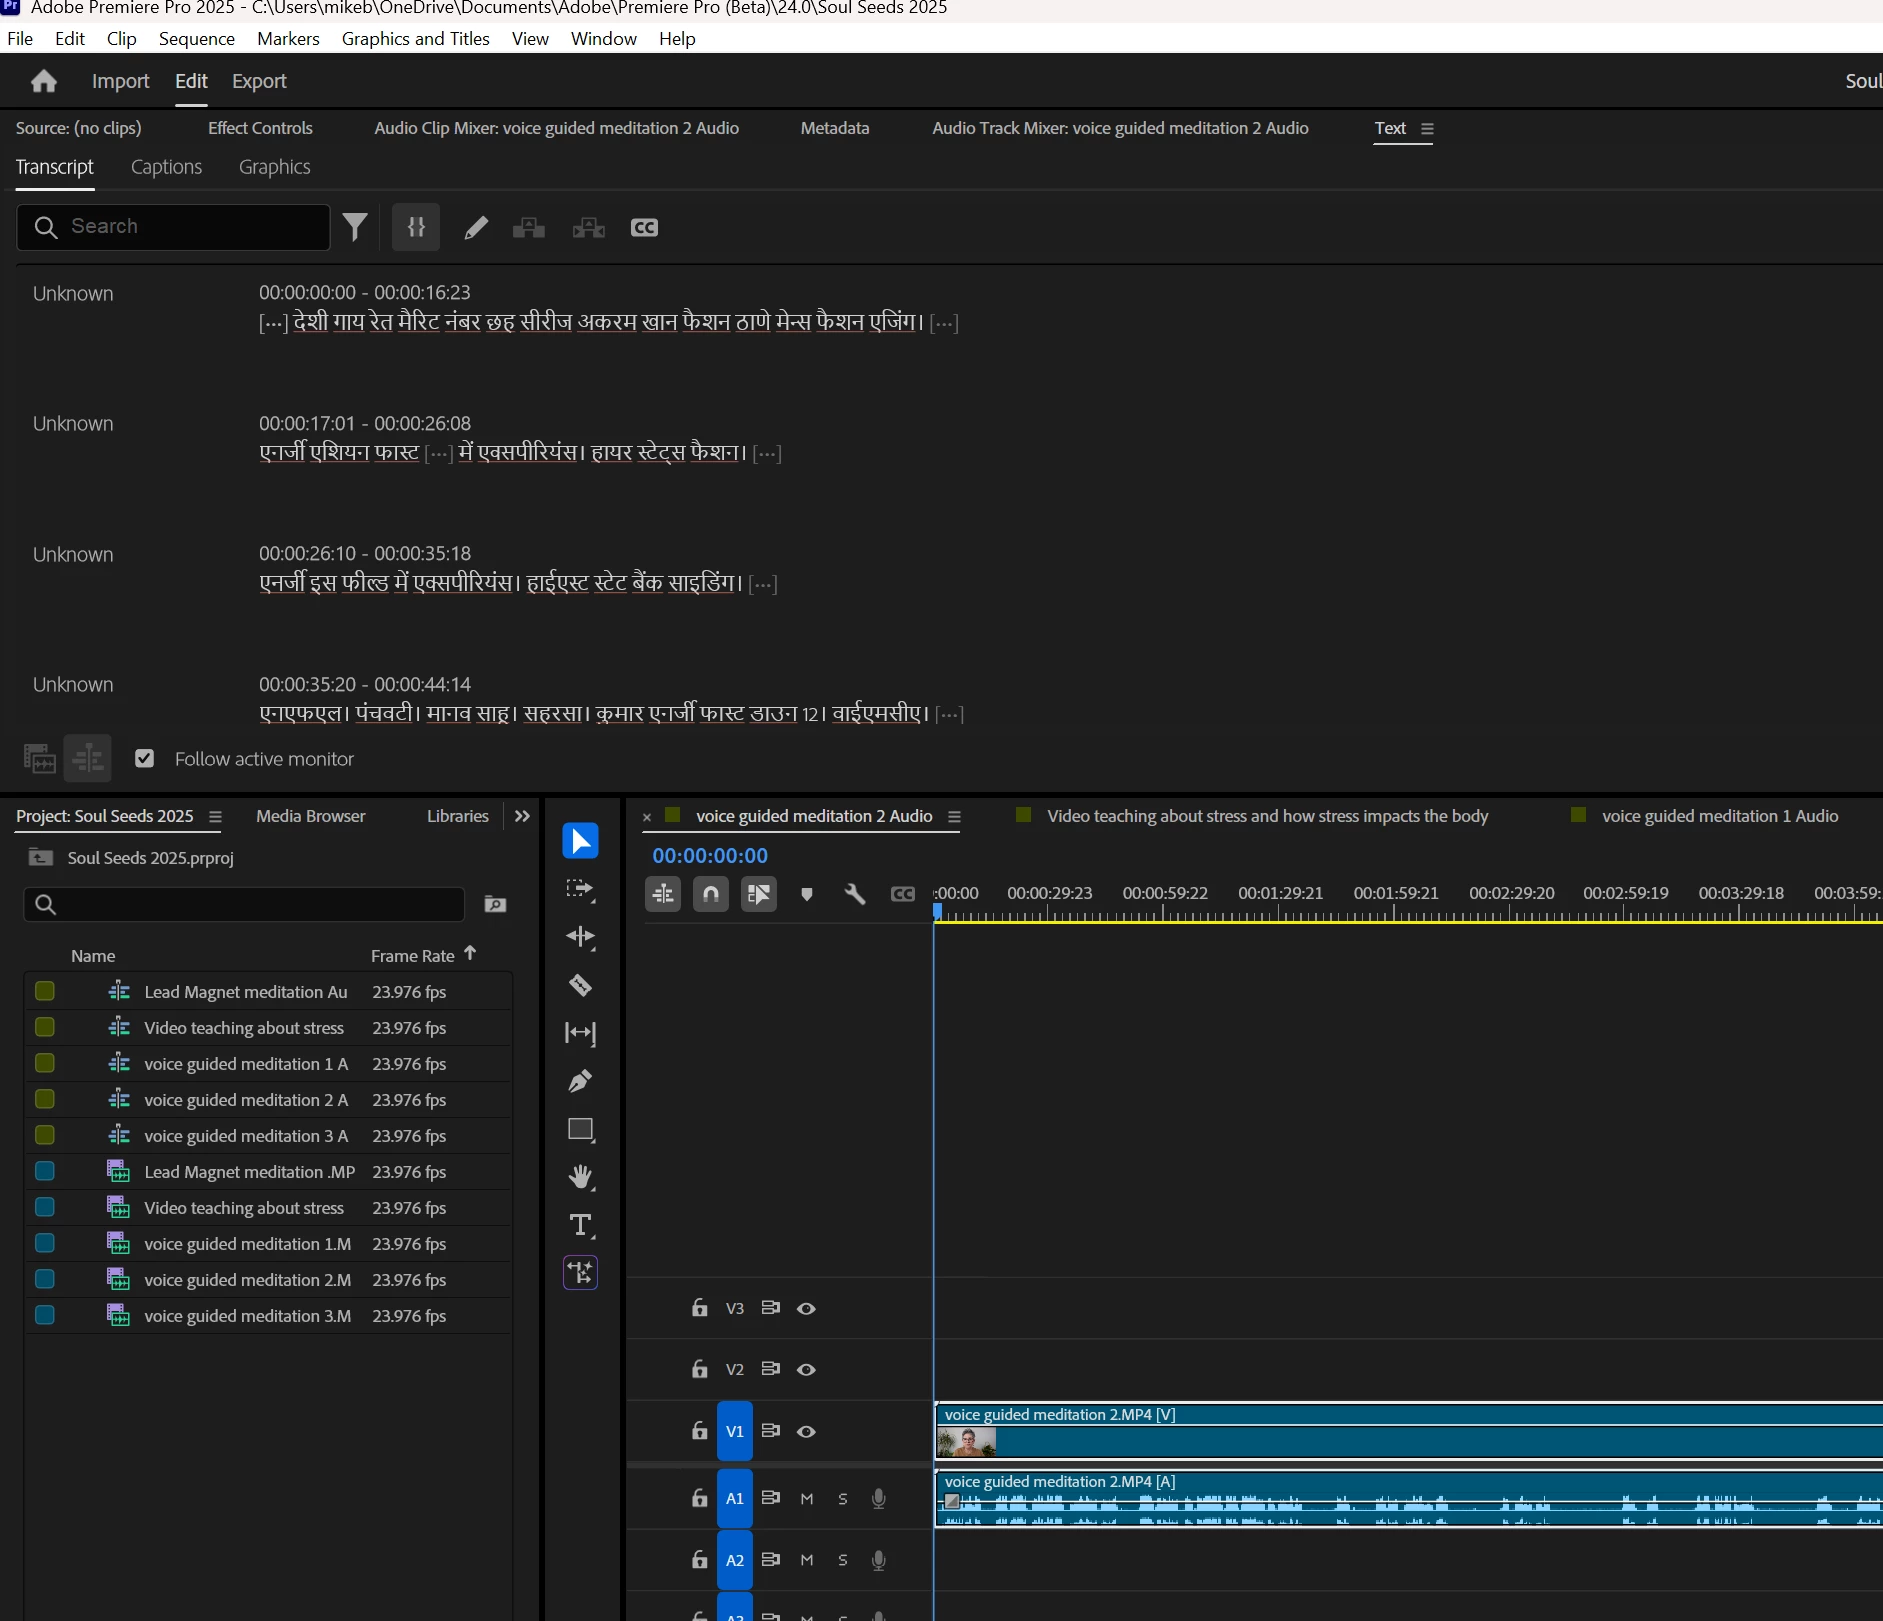This screenshot has width=1883, height=1621.
Task: Select voice guided meditation 2.MP4 video clip thumbnail
Action: tap(967, 1442)
